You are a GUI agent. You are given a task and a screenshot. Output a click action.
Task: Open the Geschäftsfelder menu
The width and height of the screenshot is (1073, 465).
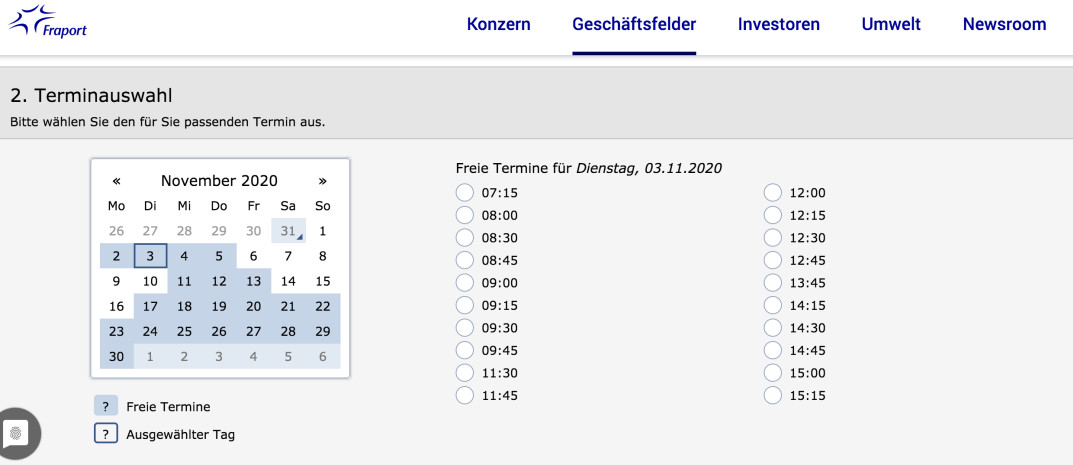click(634, 24)
